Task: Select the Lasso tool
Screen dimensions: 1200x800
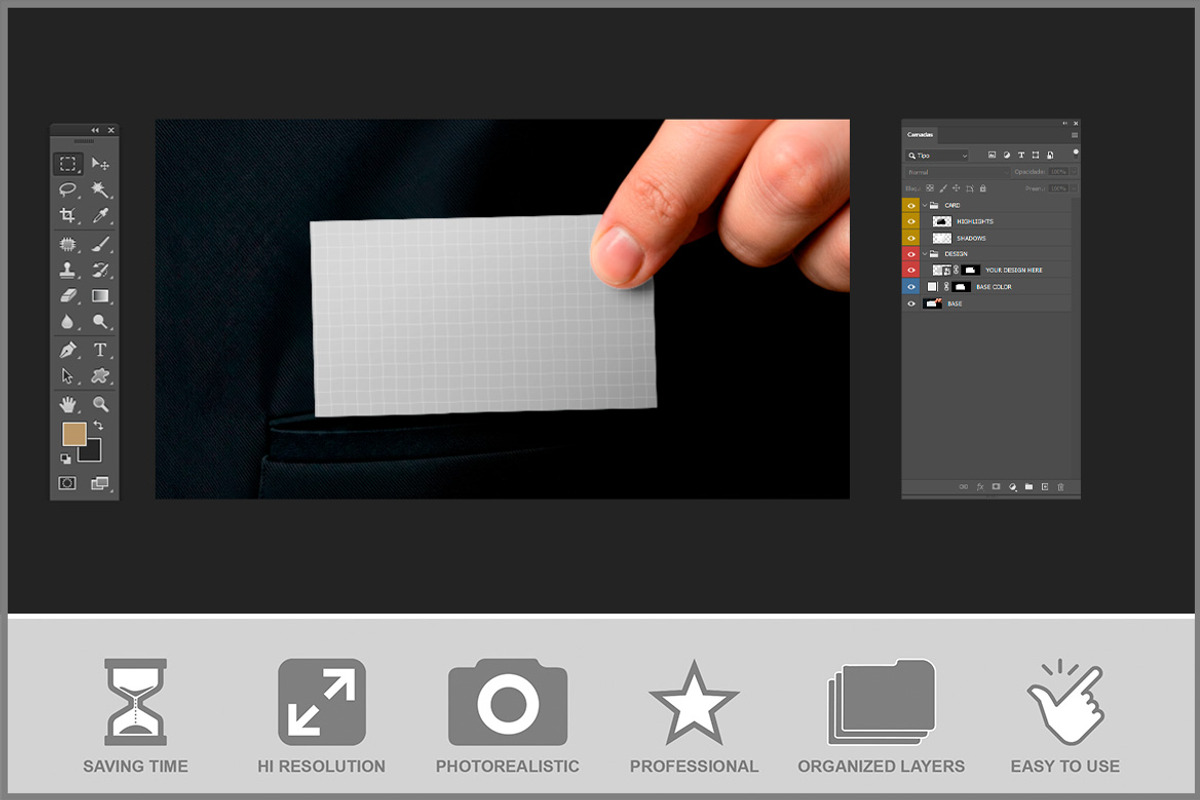Action: 67,189
